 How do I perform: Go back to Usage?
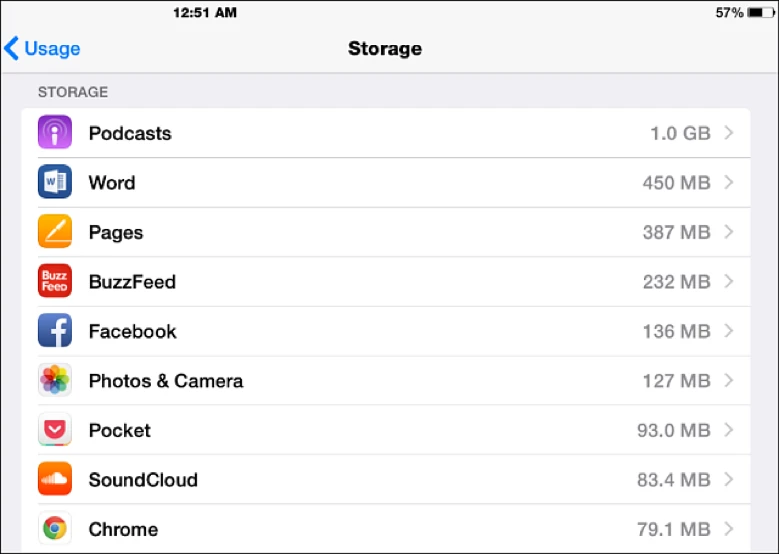(x=43, y=48)
